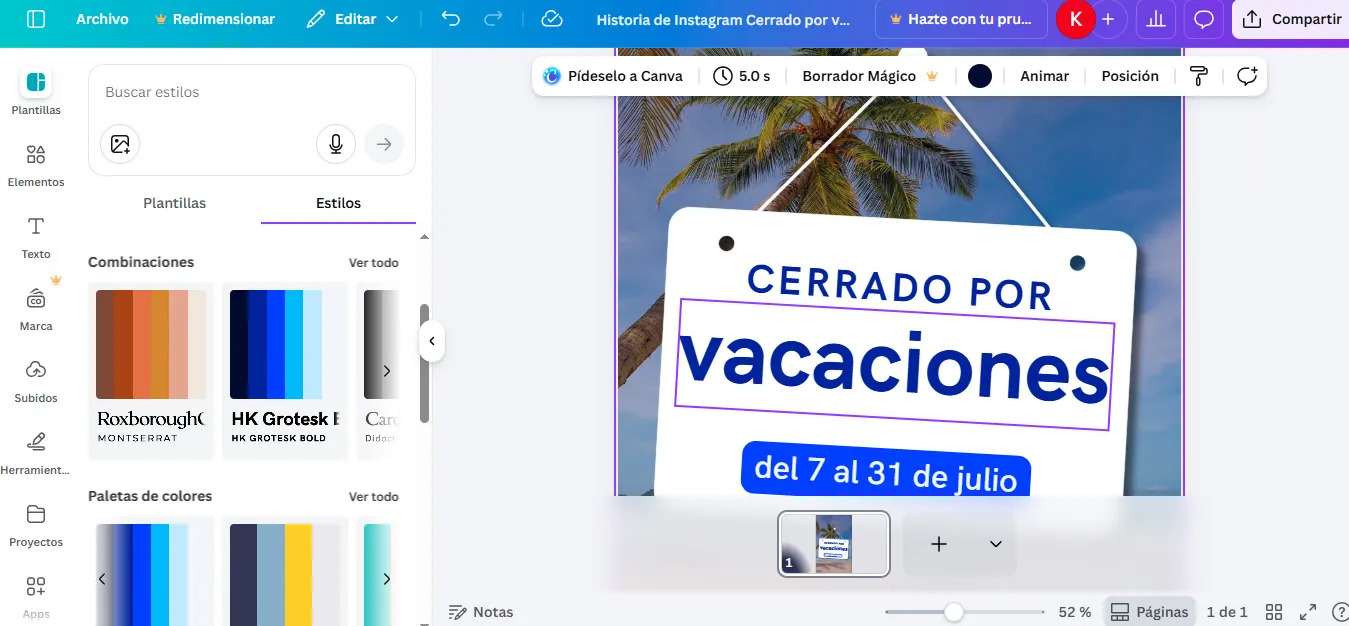
Task: Open comments using the speech bubble icon
Action: (1203, 19)
